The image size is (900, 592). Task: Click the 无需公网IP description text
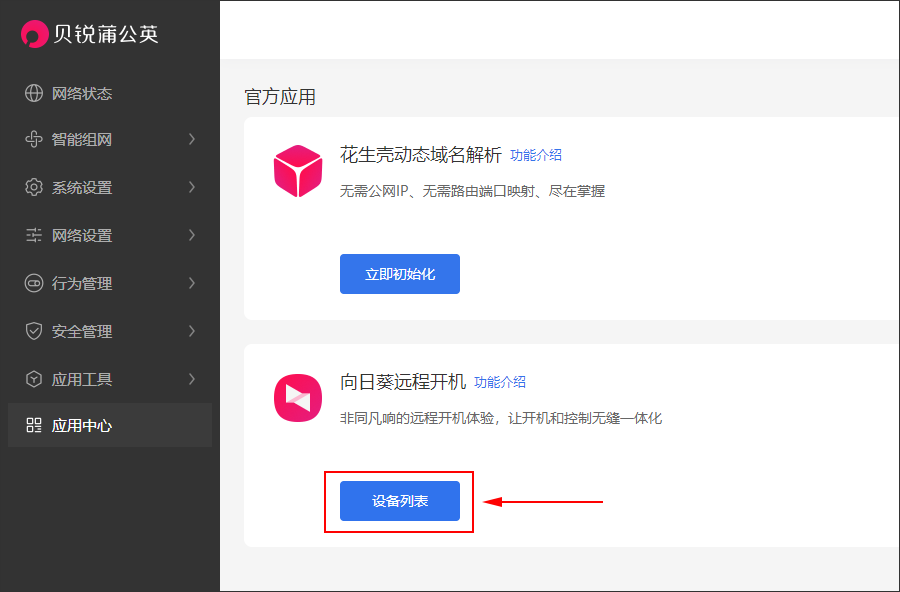472,191
